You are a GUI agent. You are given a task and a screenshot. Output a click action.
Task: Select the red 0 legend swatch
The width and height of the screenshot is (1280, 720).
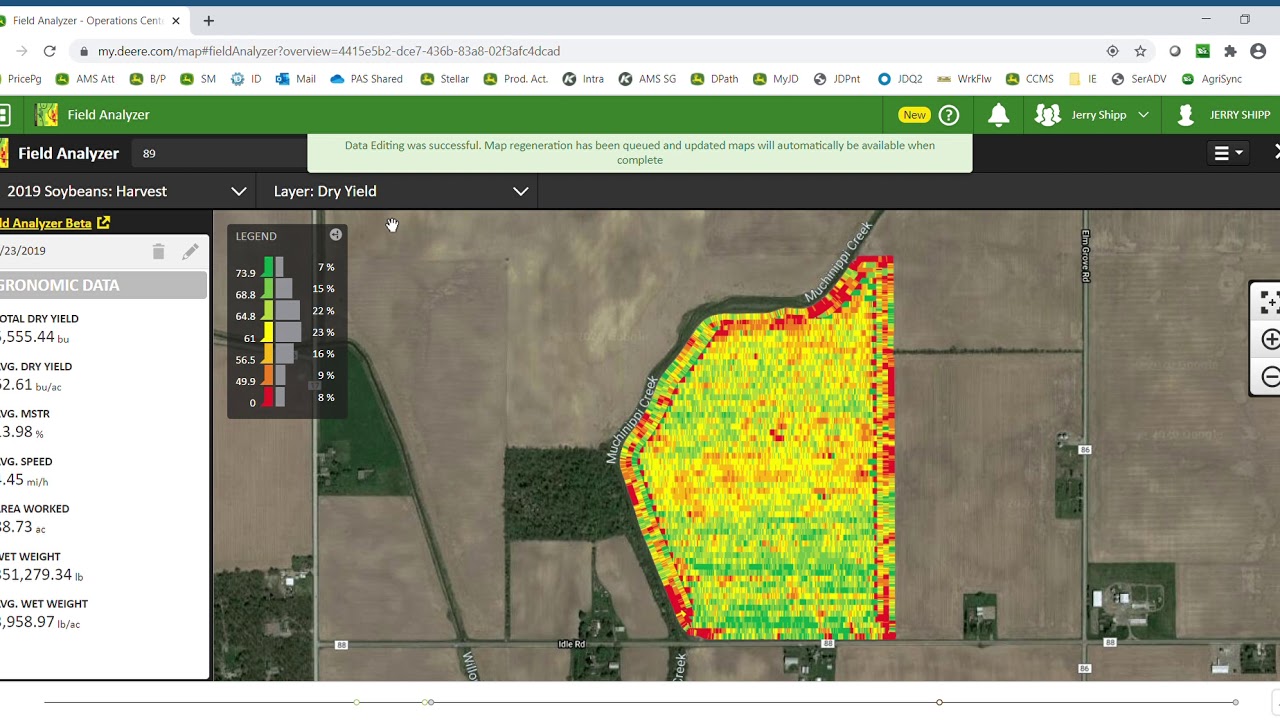click(x=268, y=397)
